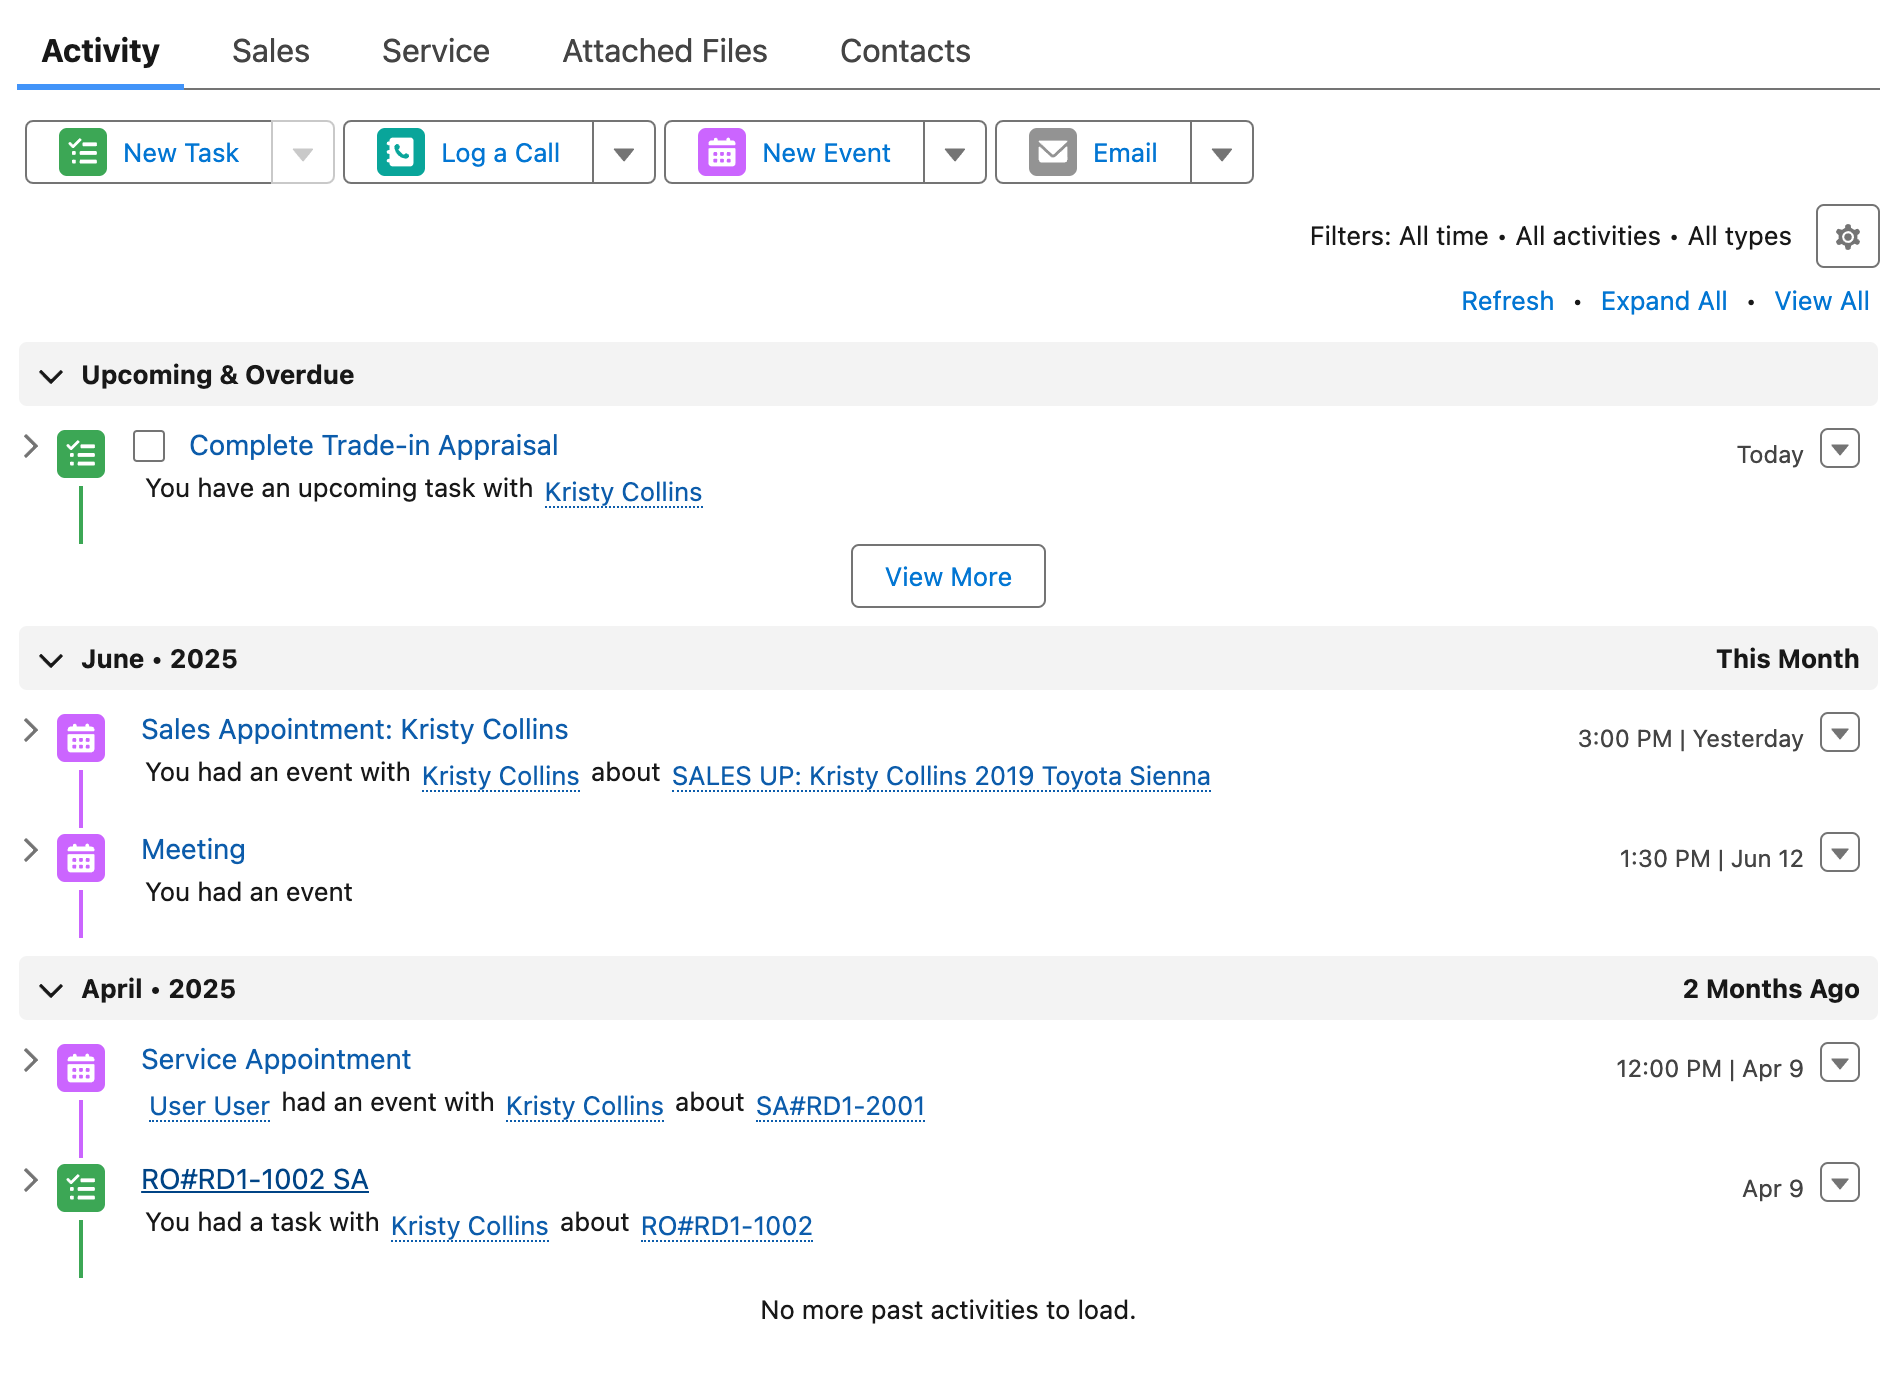
Task: Open the Meeting event link
Action: pyautogui.click(x=193, y=849)
